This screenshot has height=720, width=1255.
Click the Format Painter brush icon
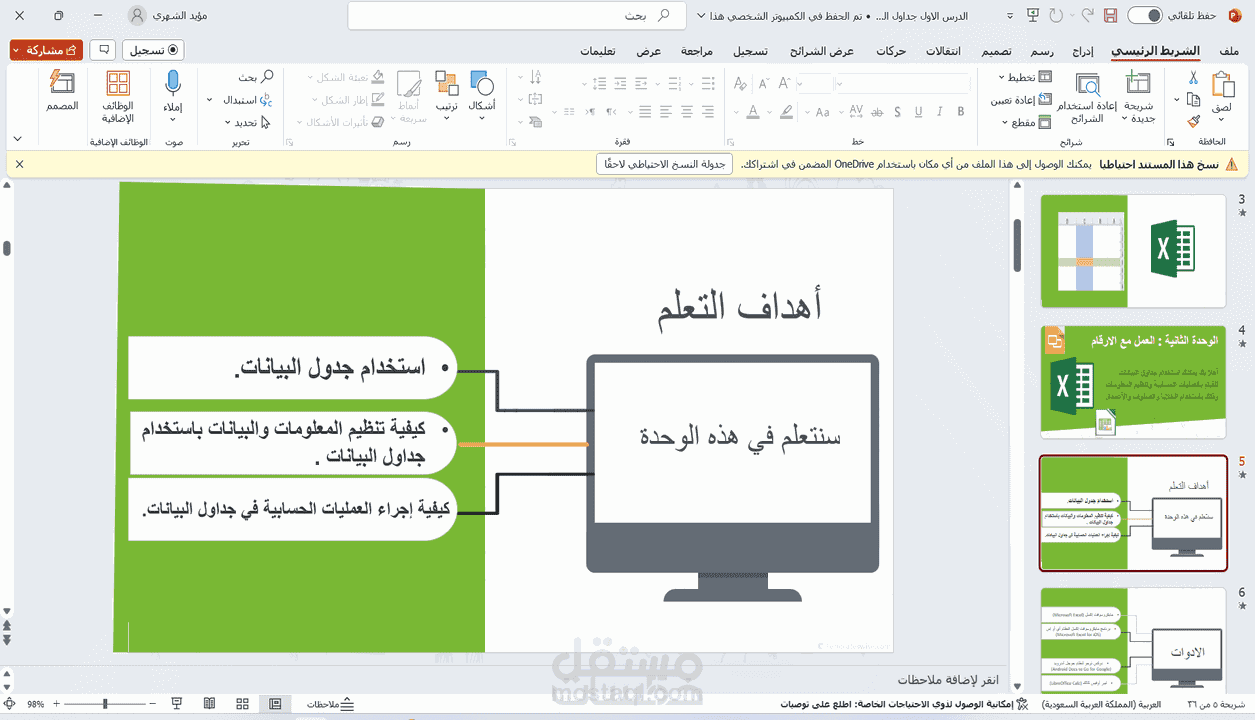pos(1195,122)
